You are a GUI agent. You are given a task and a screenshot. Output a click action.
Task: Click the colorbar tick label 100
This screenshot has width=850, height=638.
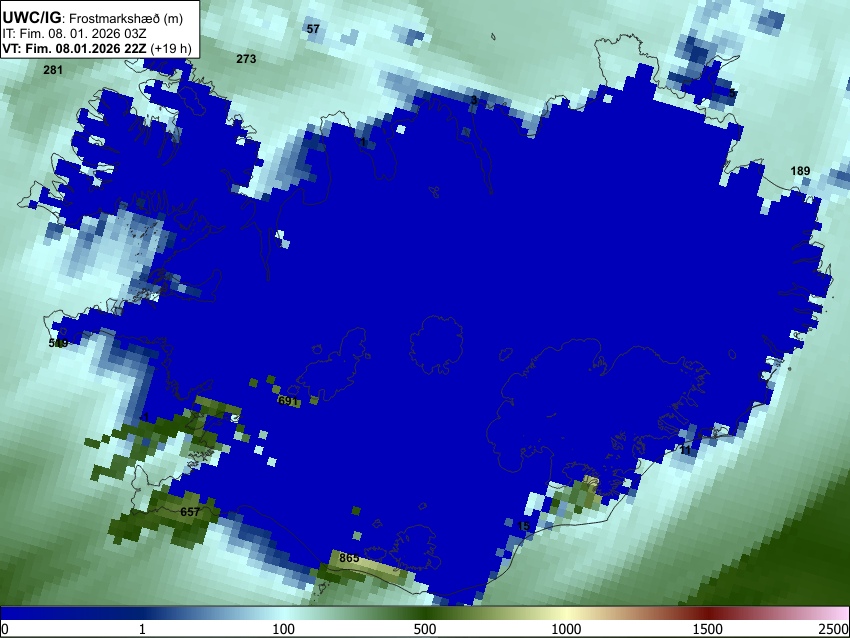pyautogui.click(x=283, y=629)
